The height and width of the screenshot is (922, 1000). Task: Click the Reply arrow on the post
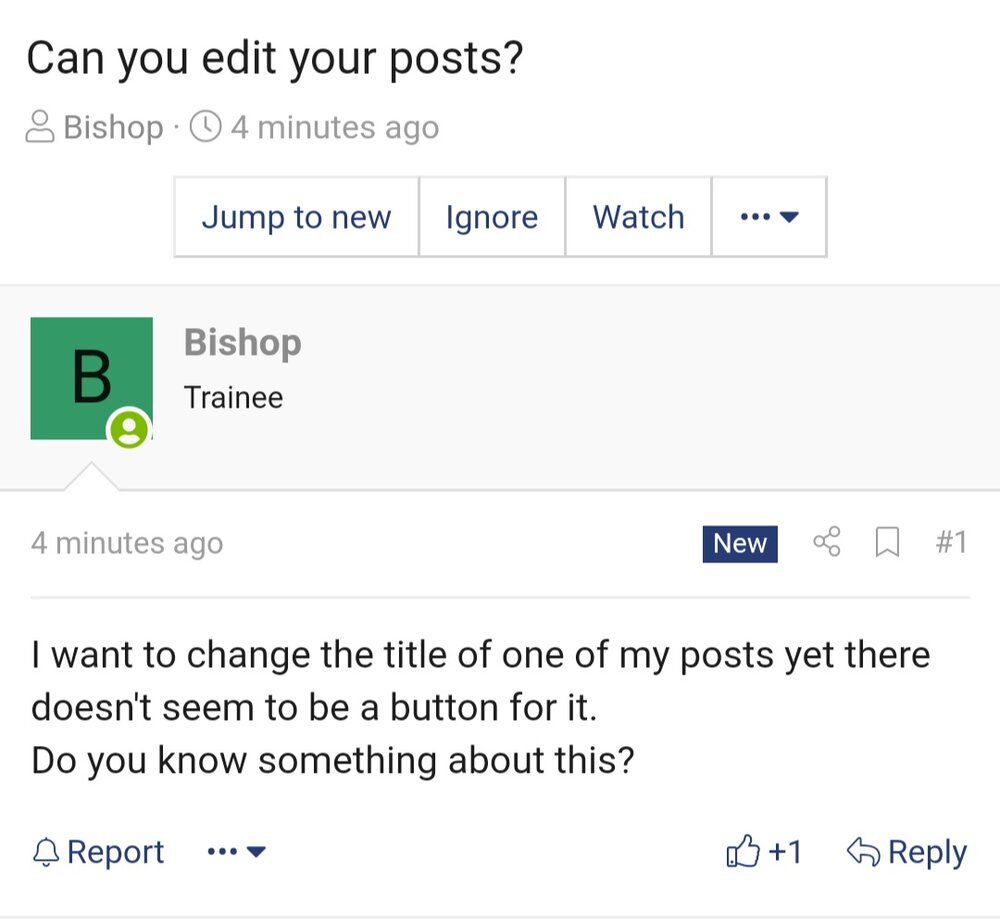[862, 852]
